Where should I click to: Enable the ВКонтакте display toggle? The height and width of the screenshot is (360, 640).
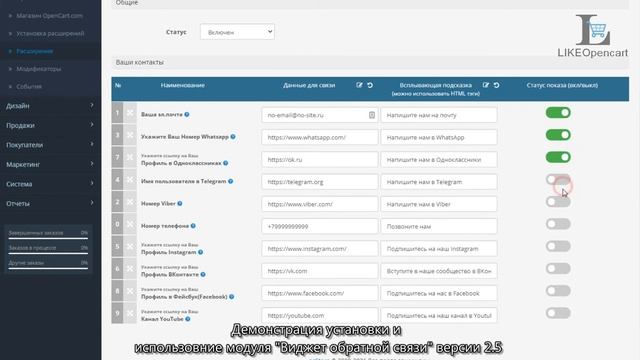pos(558,269)
